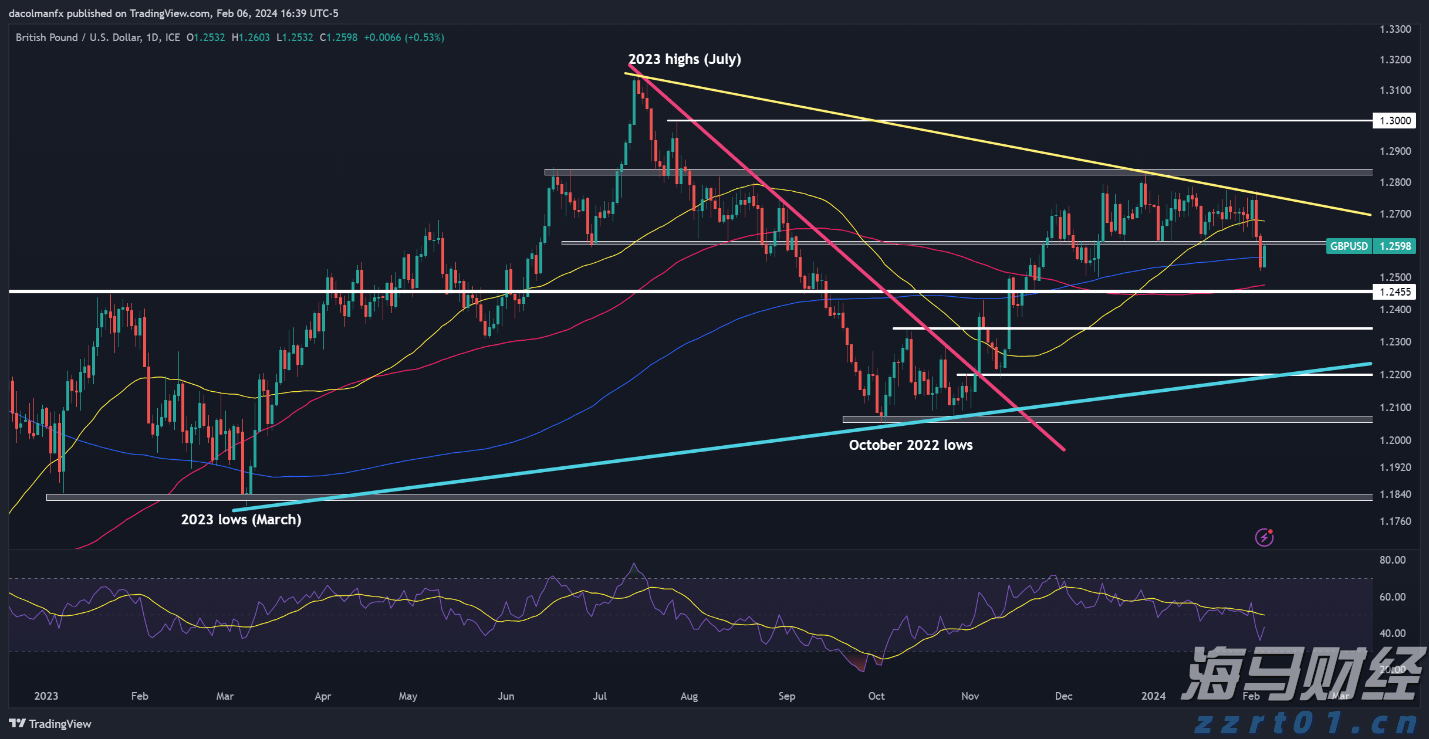Screen dimensions: 1429x739
Task: Click the 1.2455 horizontal level price tag
Action: click(x=1398, y=292)
